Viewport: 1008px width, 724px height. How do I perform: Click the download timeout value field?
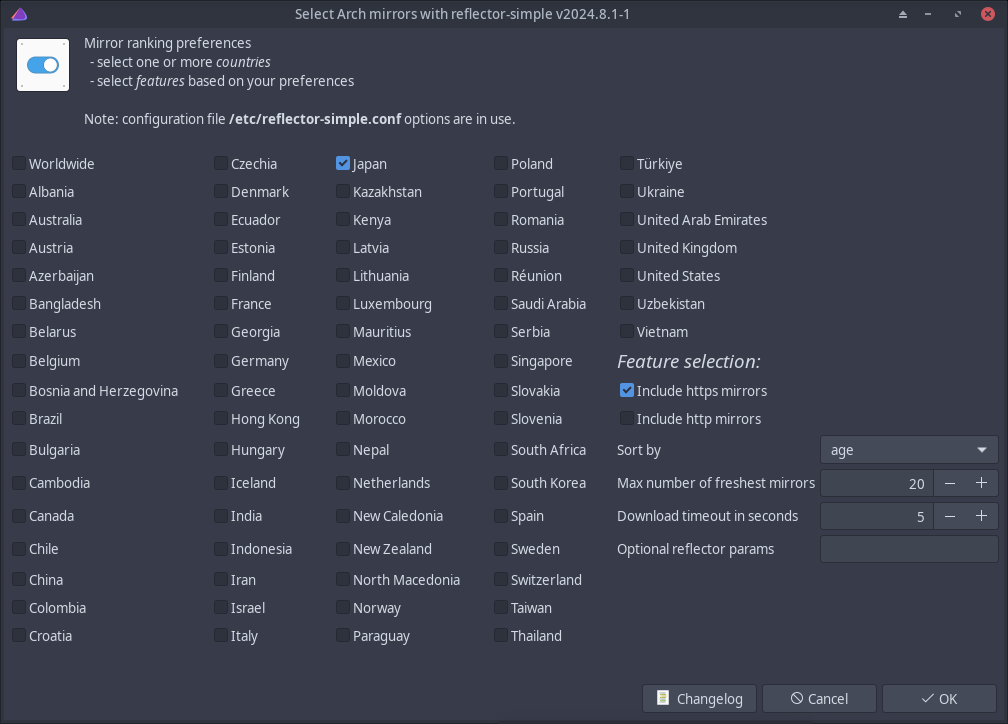[876, 517]
